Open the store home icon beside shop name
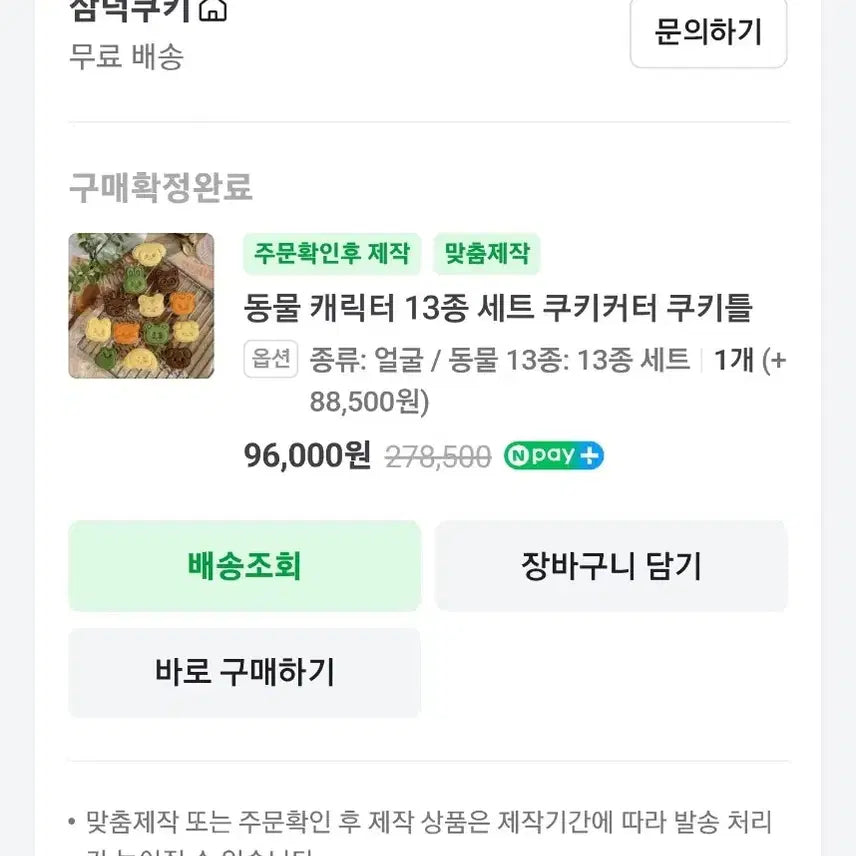 213,10
